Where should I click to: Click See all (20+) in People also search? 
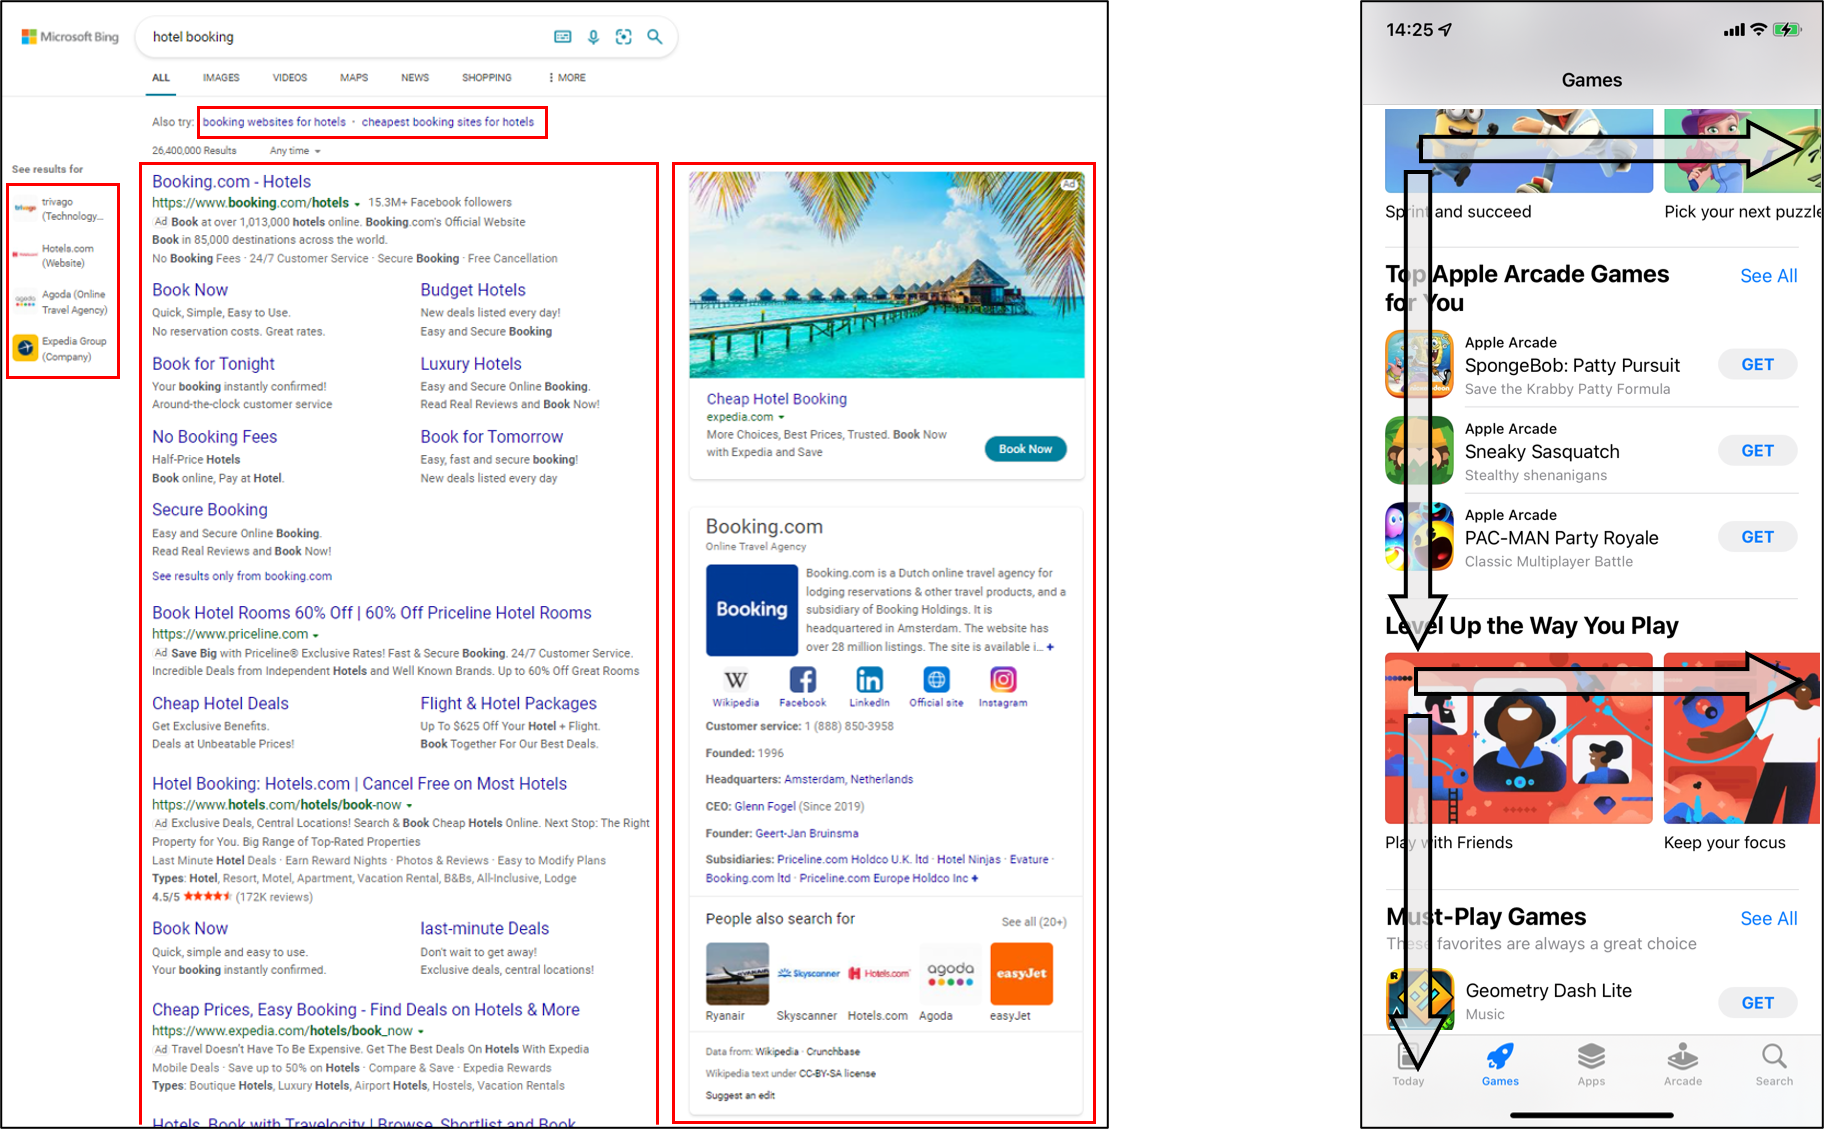(x=1034, y=922)
